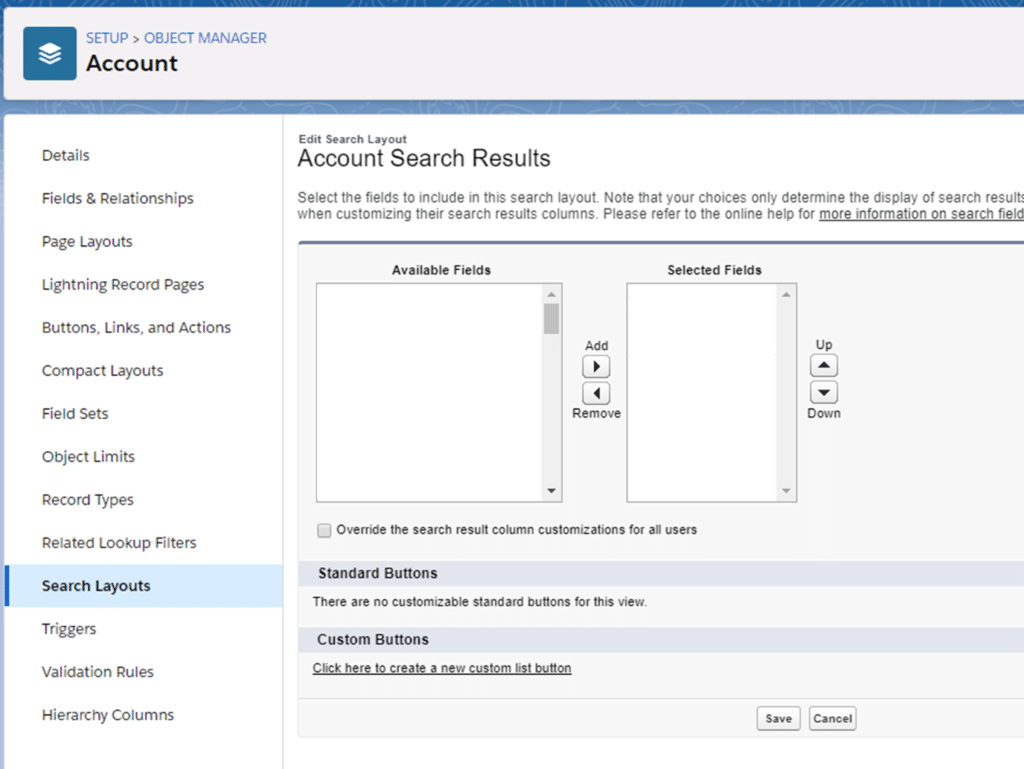The height and width of the screenshot is (769, 1024).
Task: Select Record Types in sidebar
Action: 88,500
